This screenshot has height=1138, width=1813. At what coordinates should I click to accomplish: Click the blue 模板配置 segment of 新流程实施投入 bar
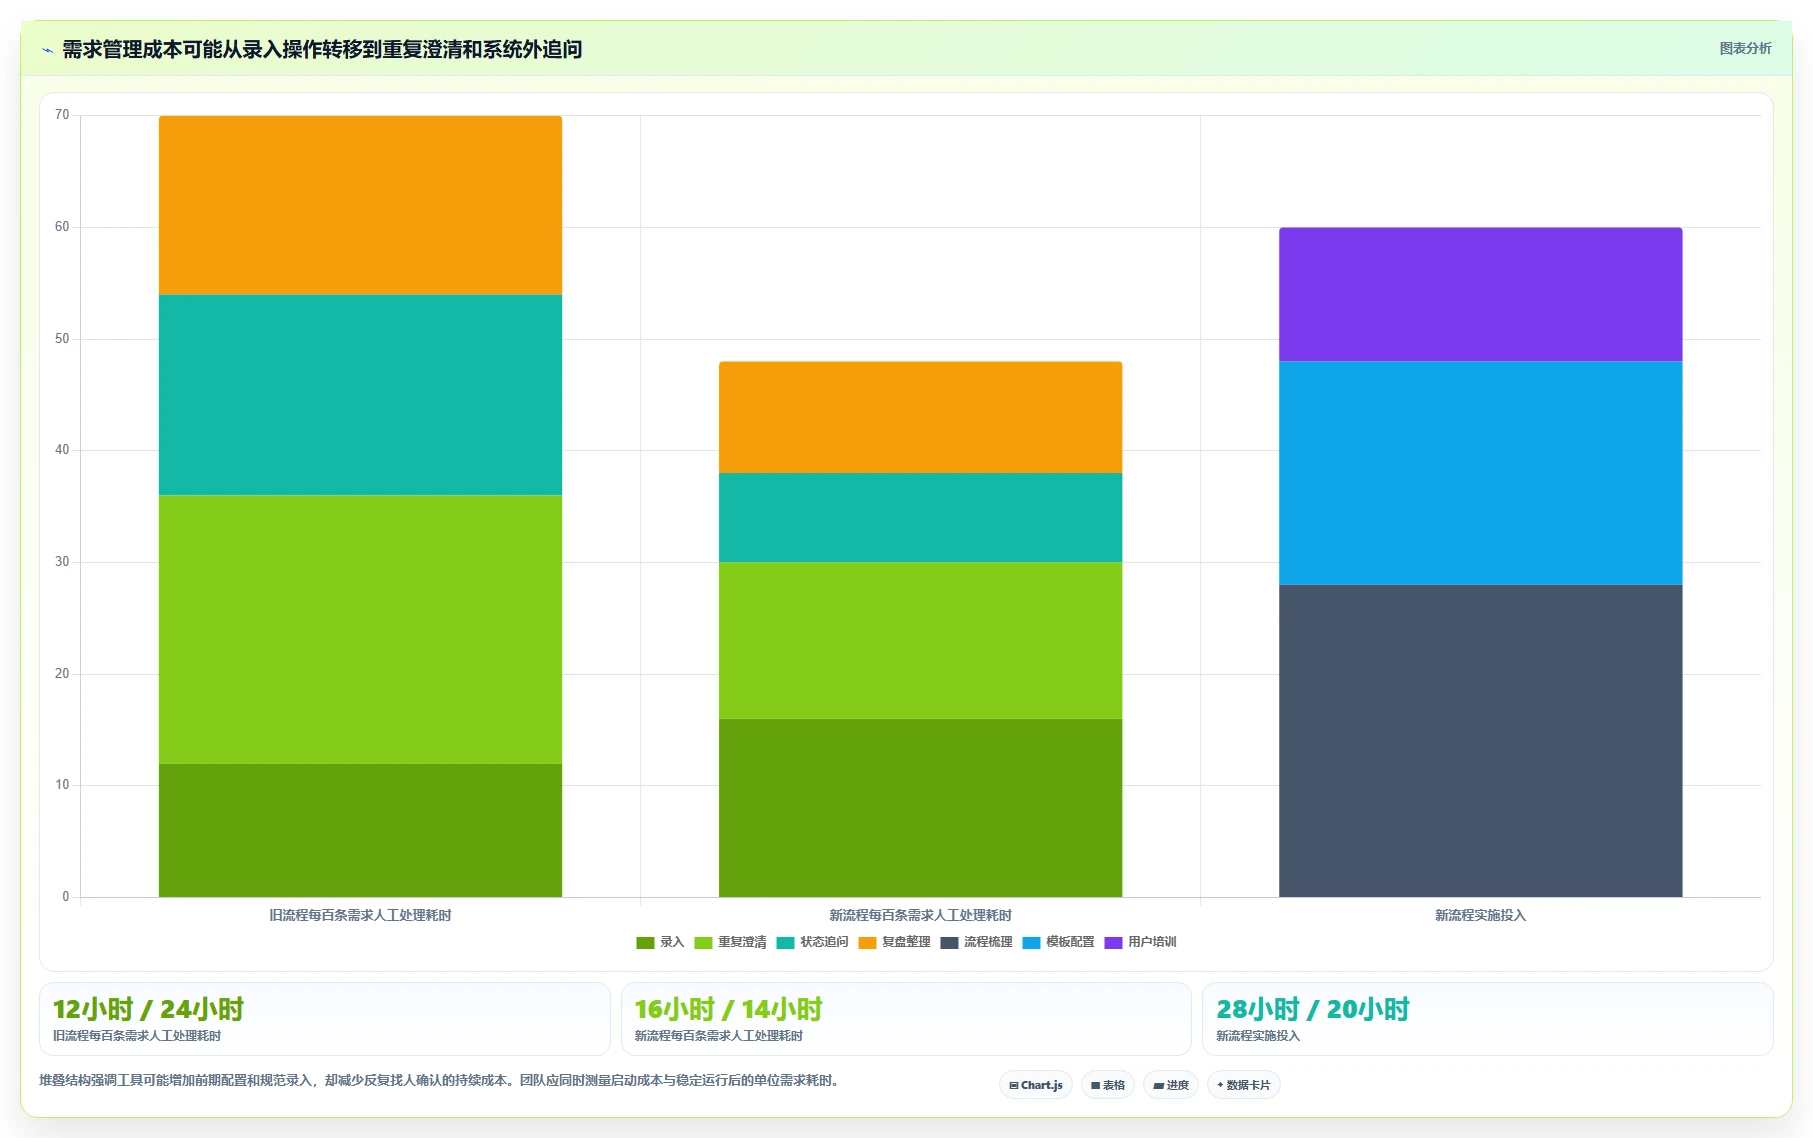point(1480,472)
